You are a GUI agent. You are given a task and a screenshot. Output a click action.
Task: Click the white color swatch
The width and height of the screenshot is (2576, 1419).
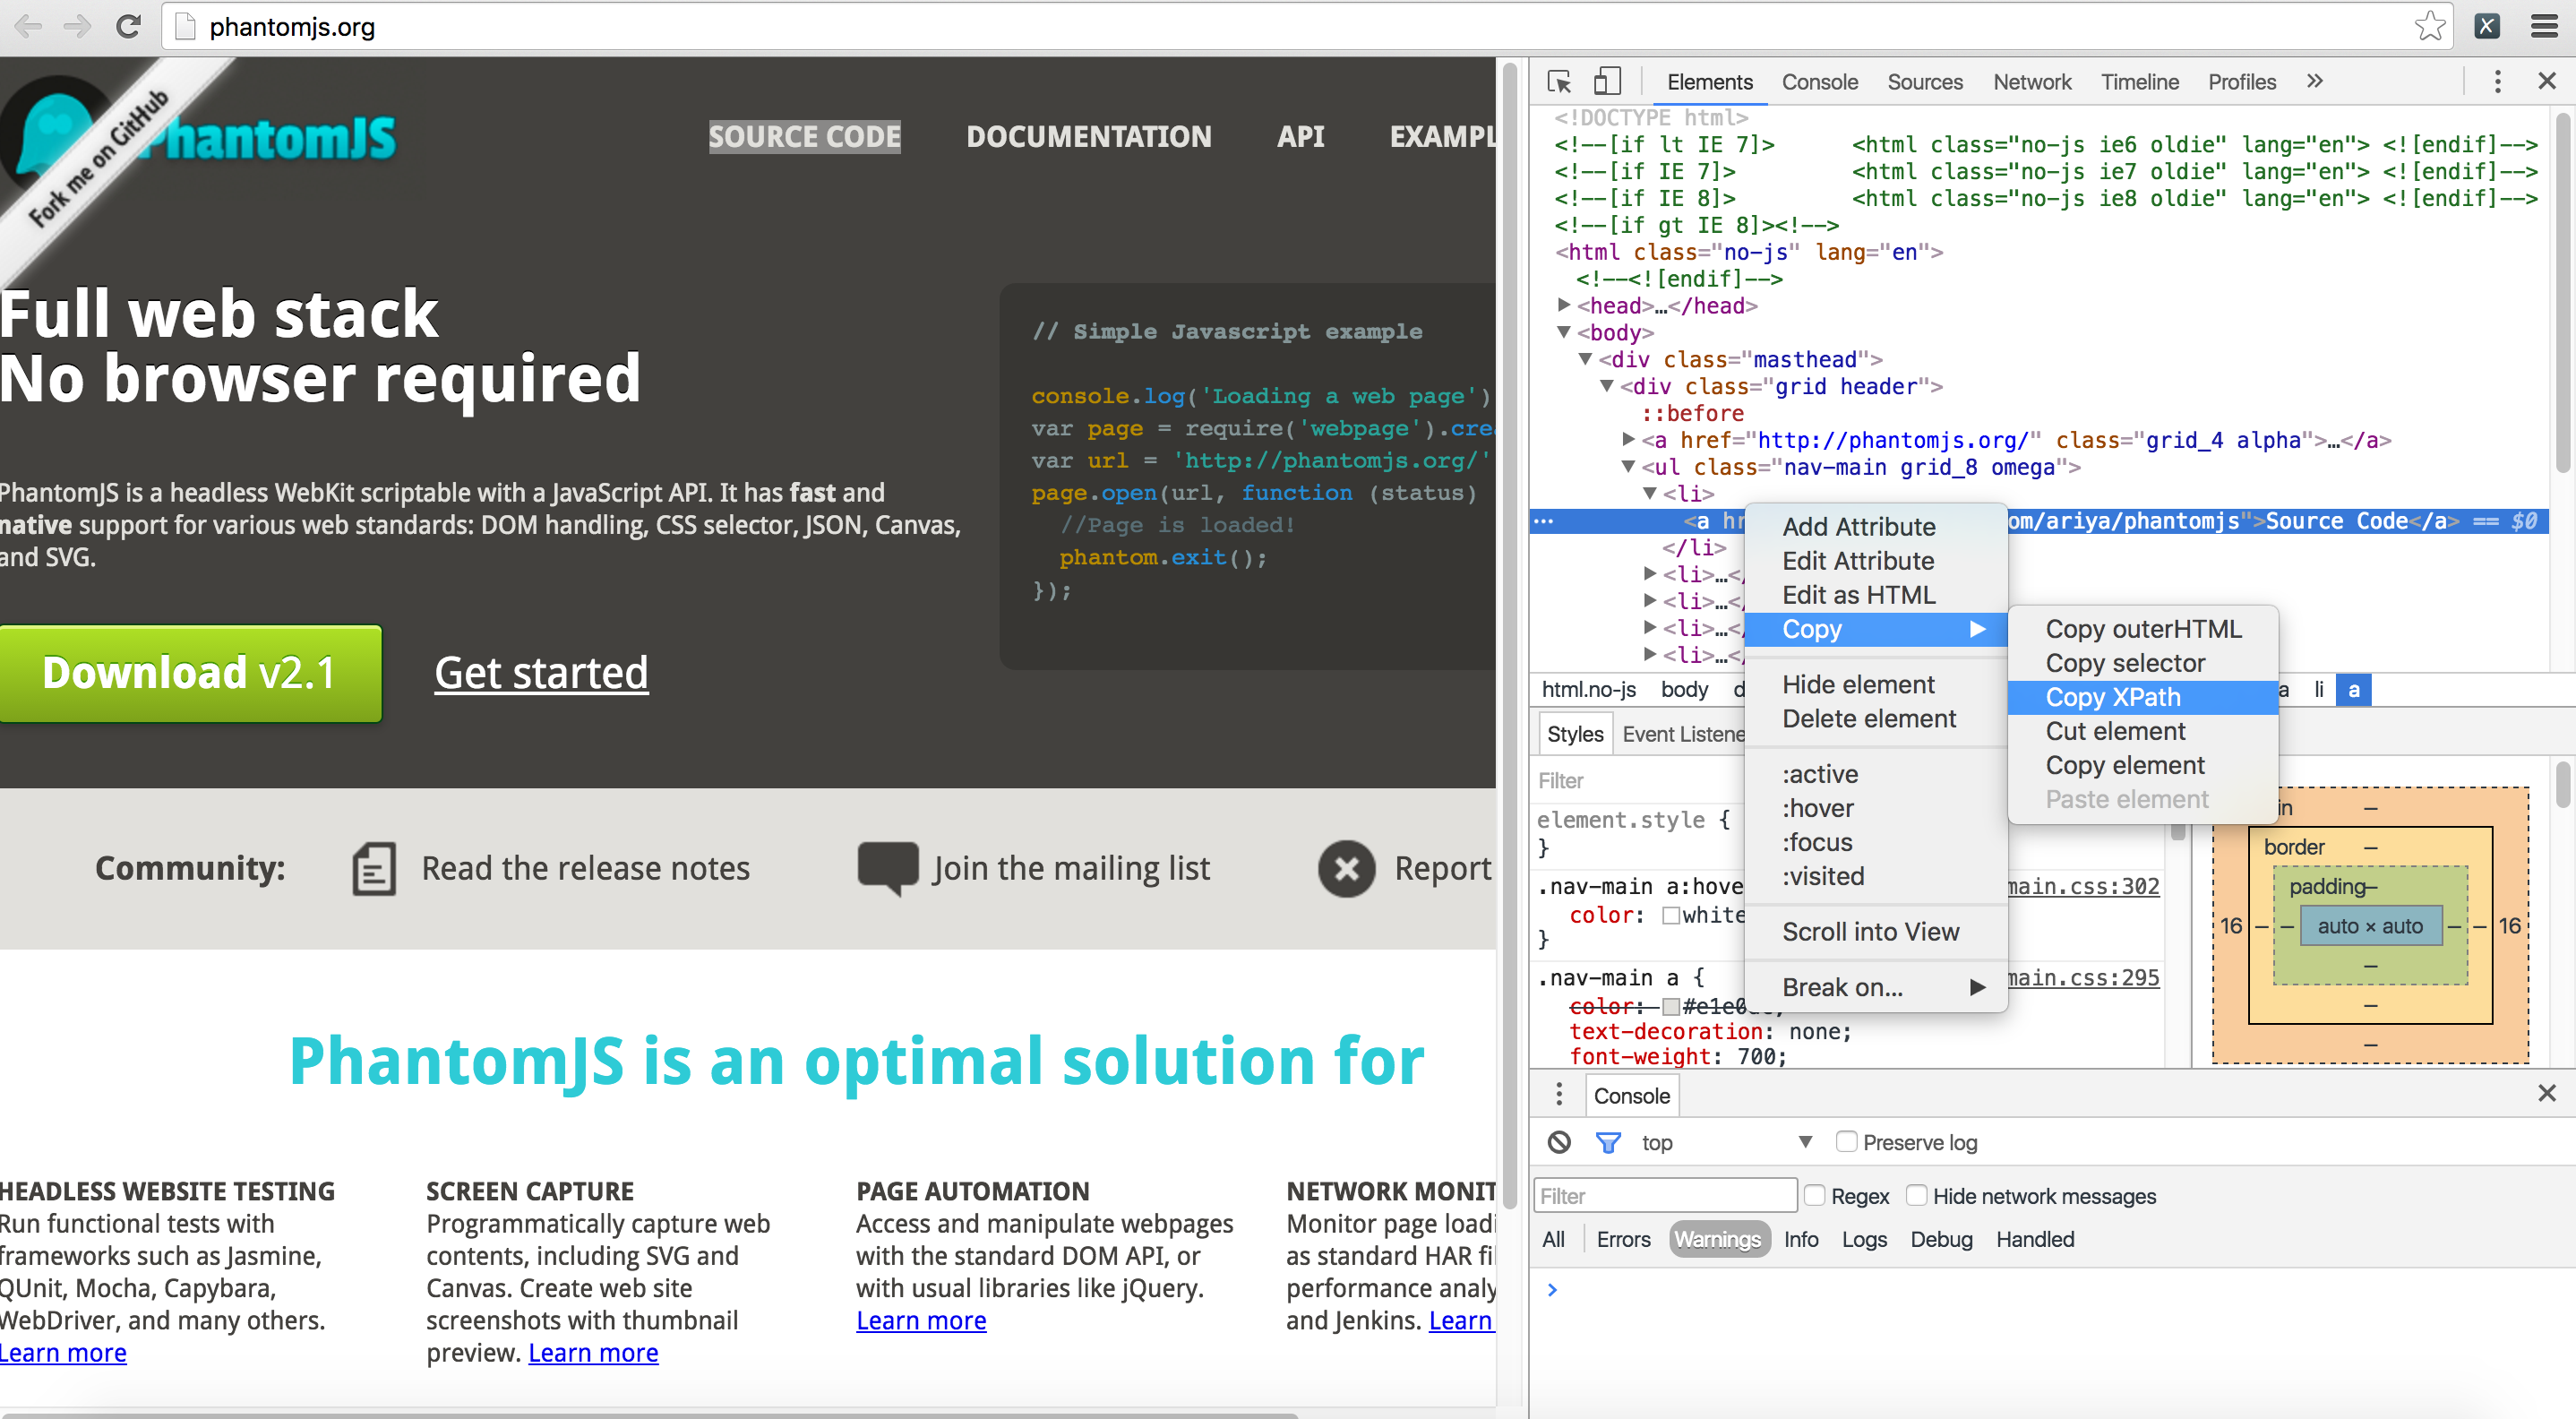pyautogui.click(x=1670, y=915)
